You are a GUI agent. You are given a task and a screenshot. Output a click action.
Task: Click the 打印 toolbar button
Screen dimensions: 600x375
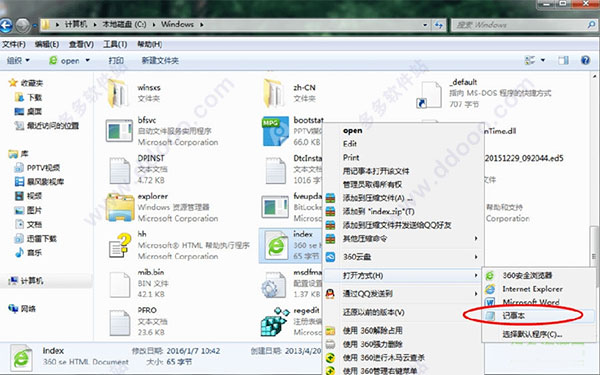116,60
